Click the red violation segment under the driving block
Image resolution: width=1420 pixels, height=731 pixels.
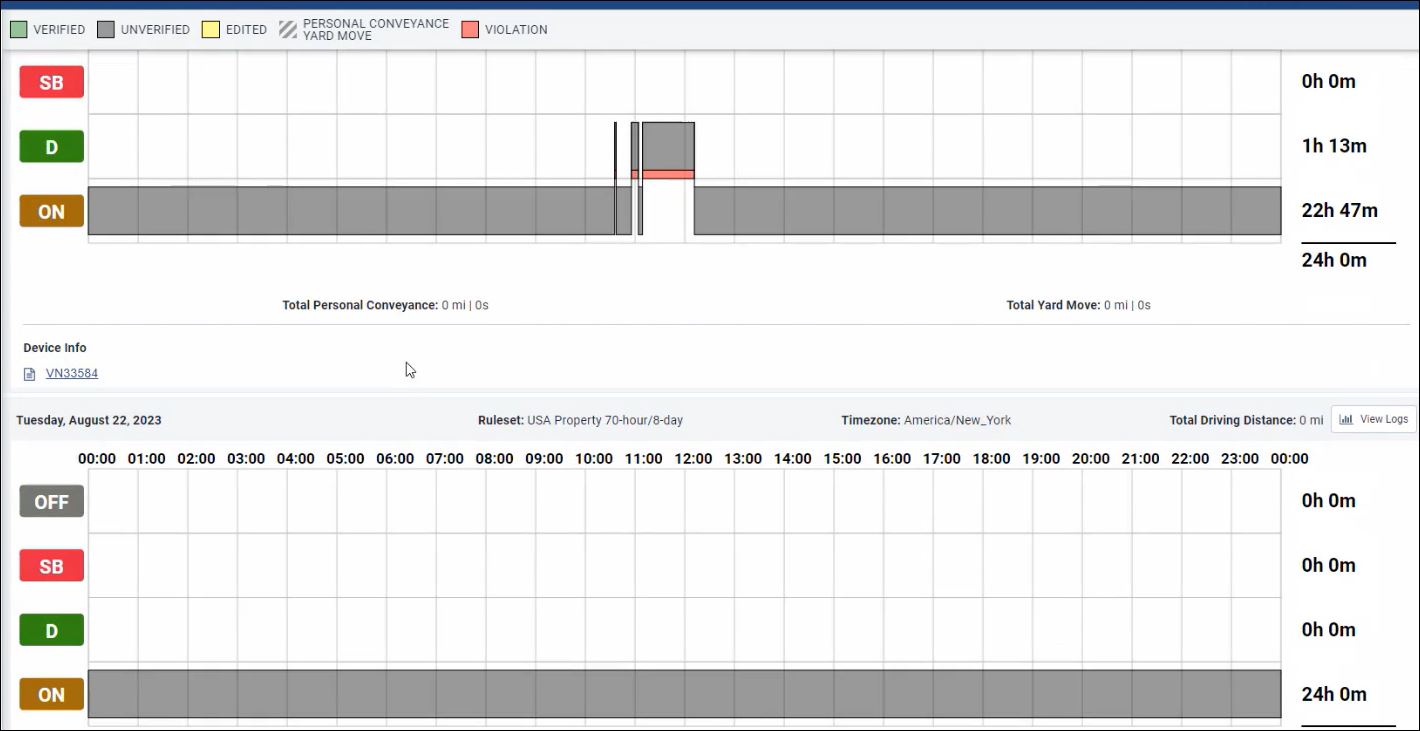(667, 175)
